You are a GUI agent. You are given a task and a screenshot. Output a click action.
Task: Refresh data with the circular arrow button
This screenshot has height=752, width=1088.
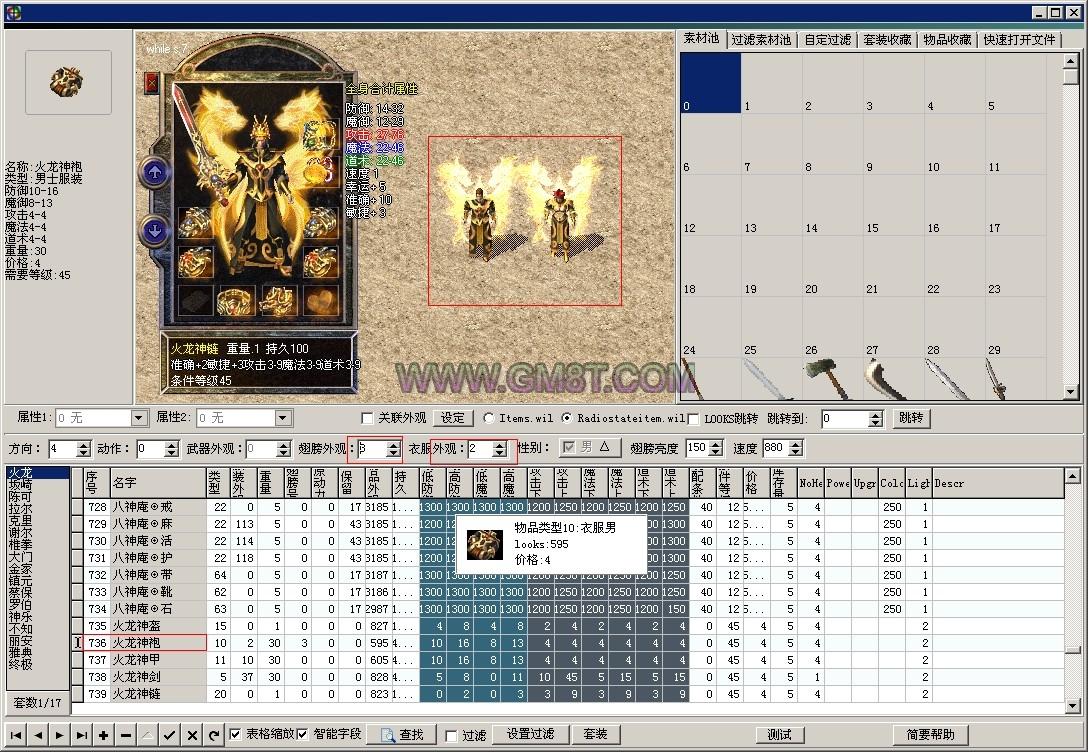pyautogui.click(x=214, y=735)
